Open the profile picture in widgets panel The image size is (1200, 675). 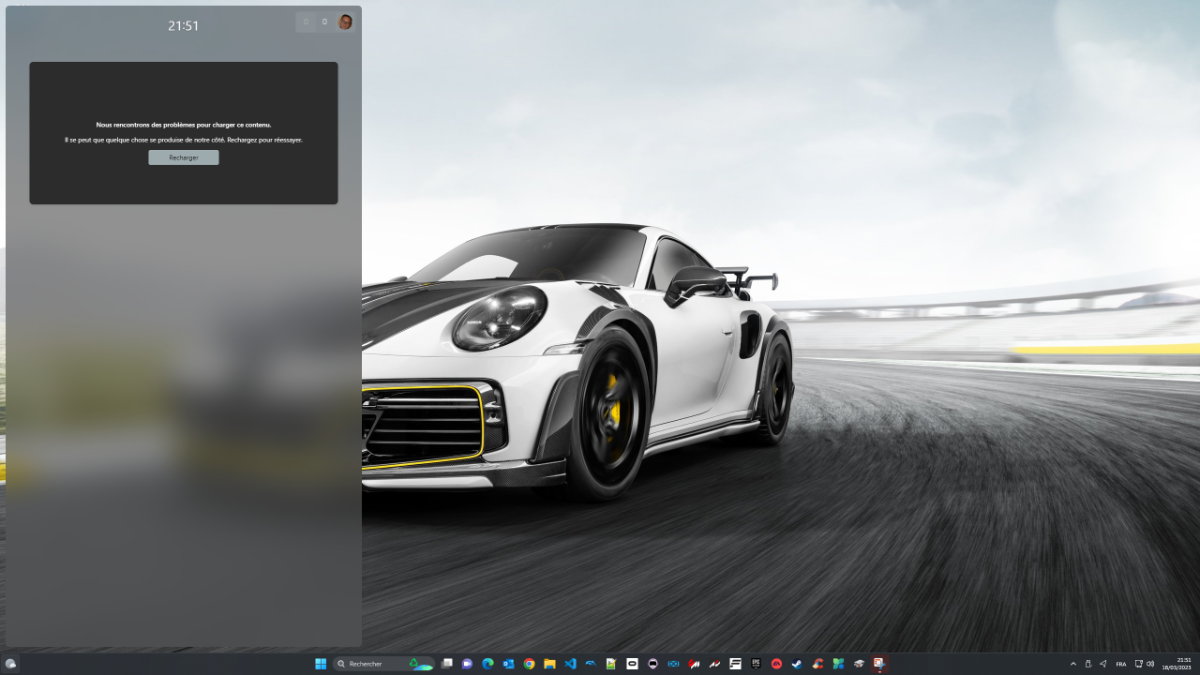click(x=345, y=22)
